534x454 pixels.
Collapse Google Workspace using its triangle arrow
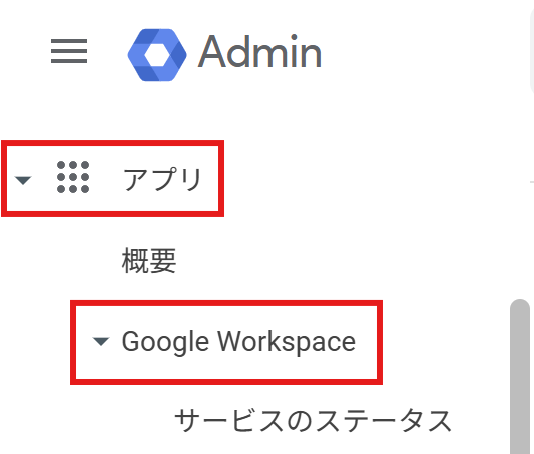coord(101,341)
